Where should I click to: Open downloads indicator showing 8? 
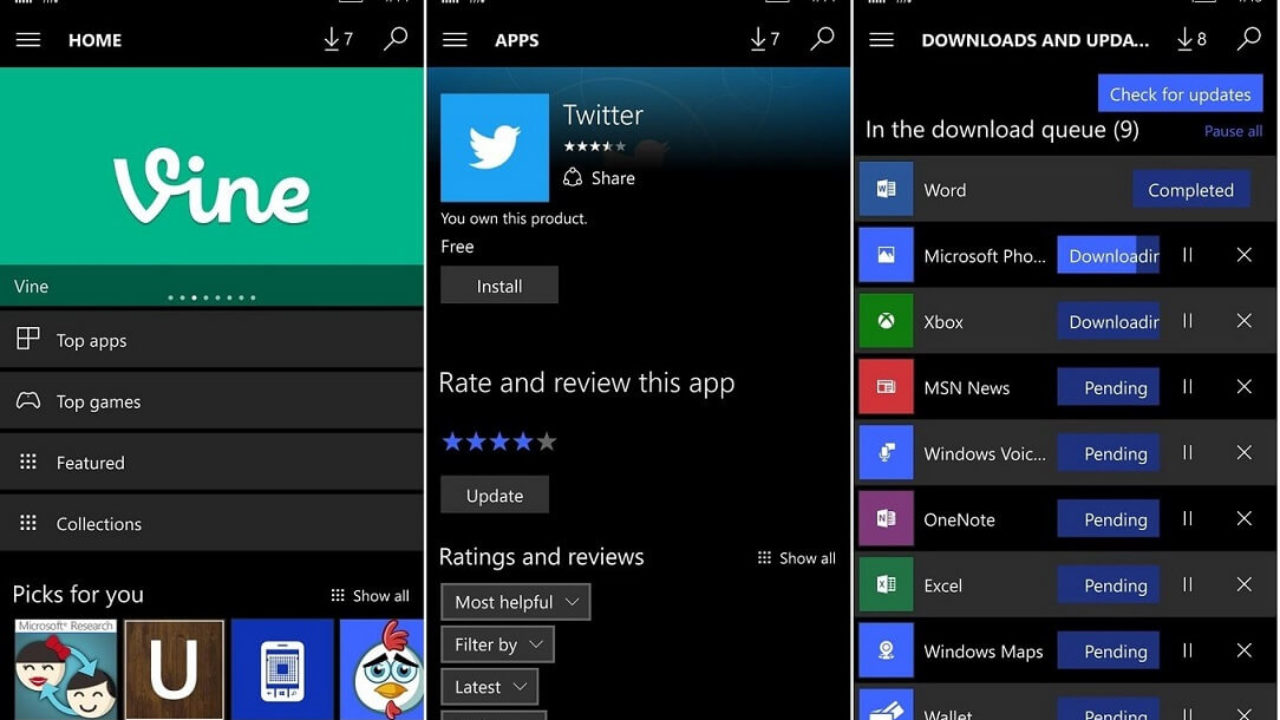[1192, 40]
